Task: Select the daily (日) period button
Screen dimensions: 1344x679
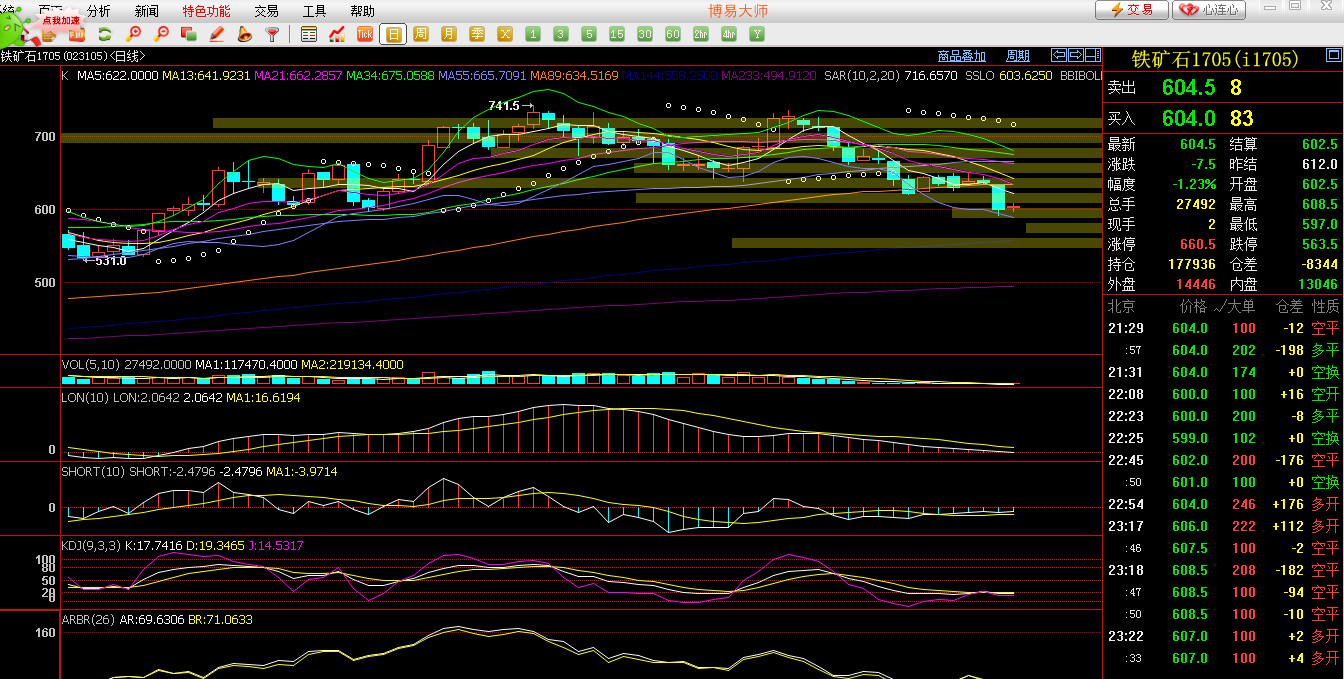Action: 393,34
